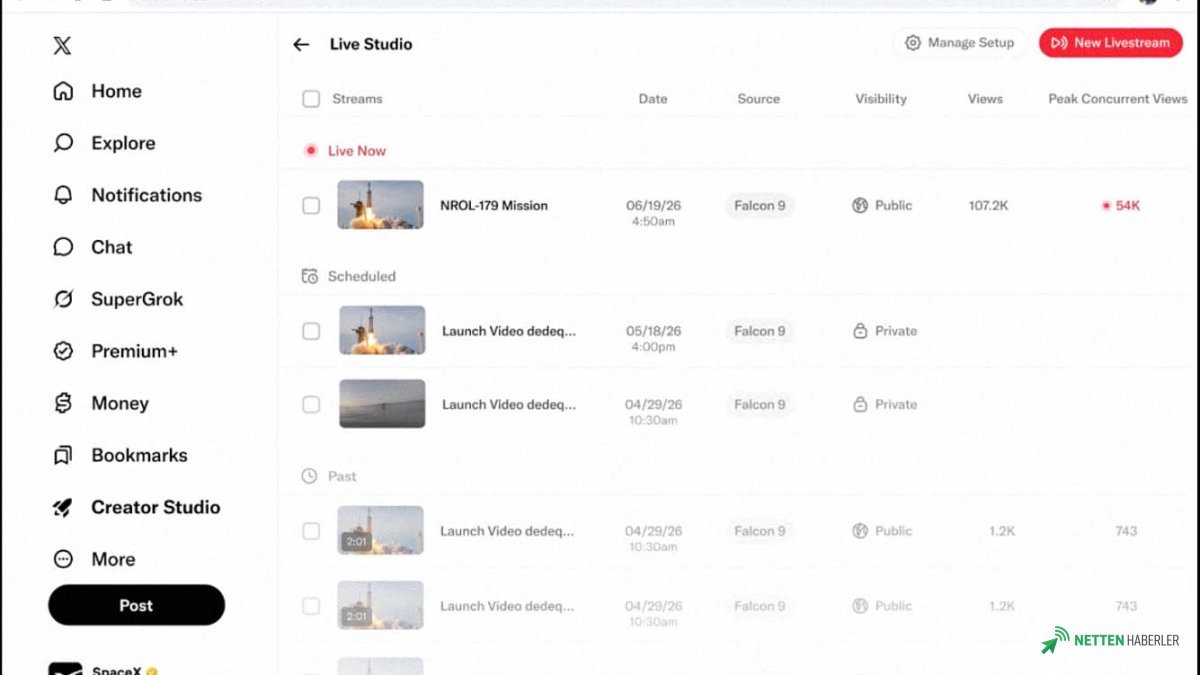Image resolution: width=1200 pixels, height=675 pixels.
Task: Open Explore via magnifier icon
Action: (63, 143)
